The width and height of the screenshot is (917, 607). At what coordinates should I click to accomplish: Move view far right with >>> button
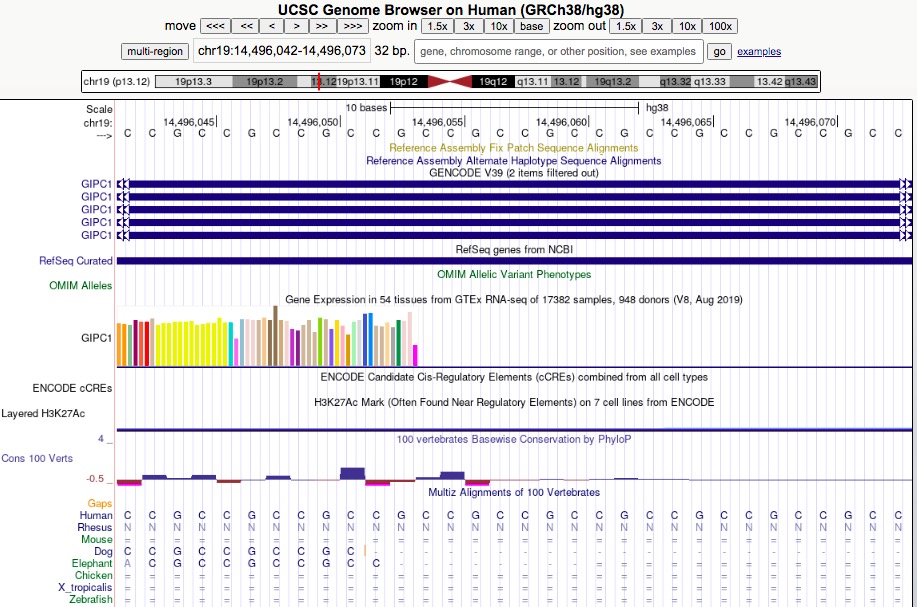[353, 26]
